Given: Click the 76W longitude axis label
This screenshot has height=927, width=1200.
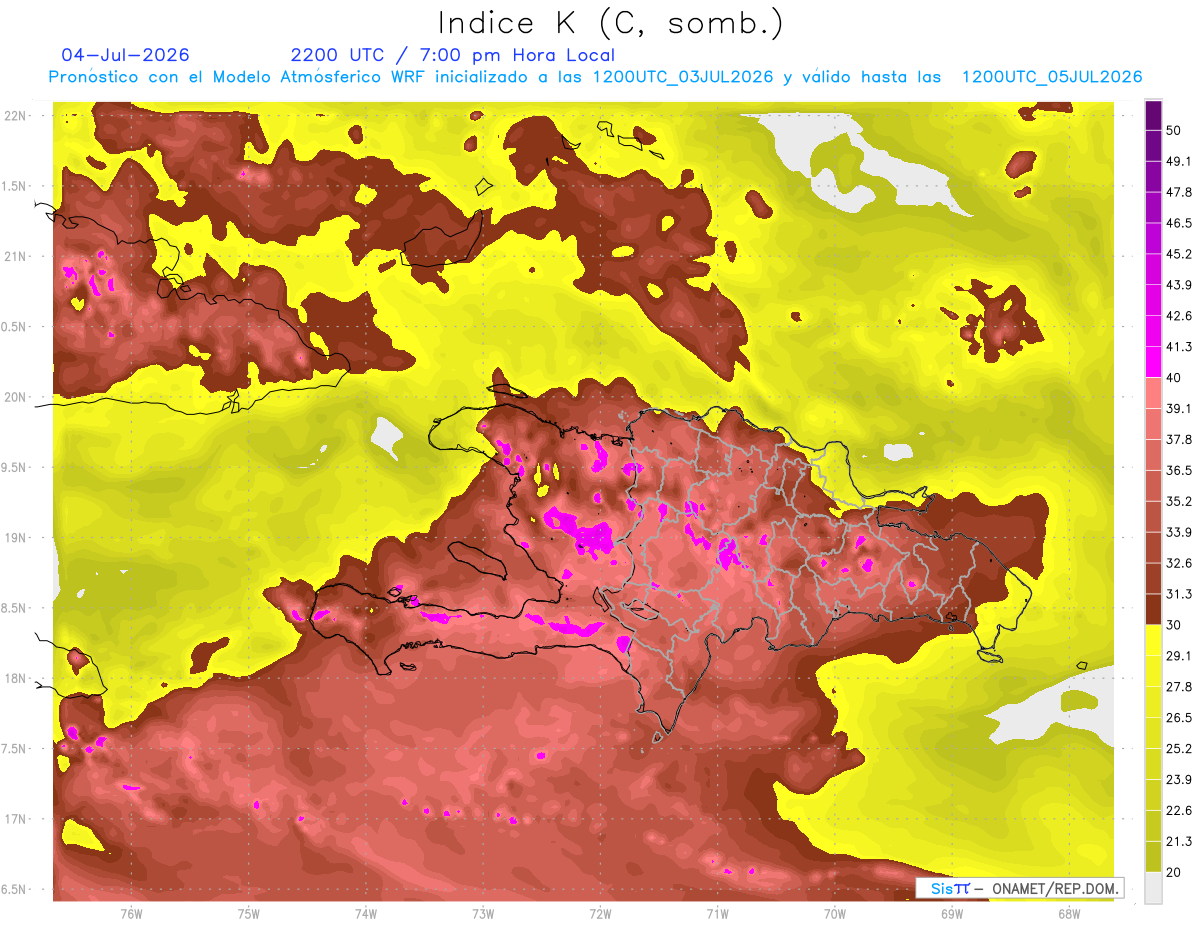Looking at the screenshot, I should pos(131,914).
